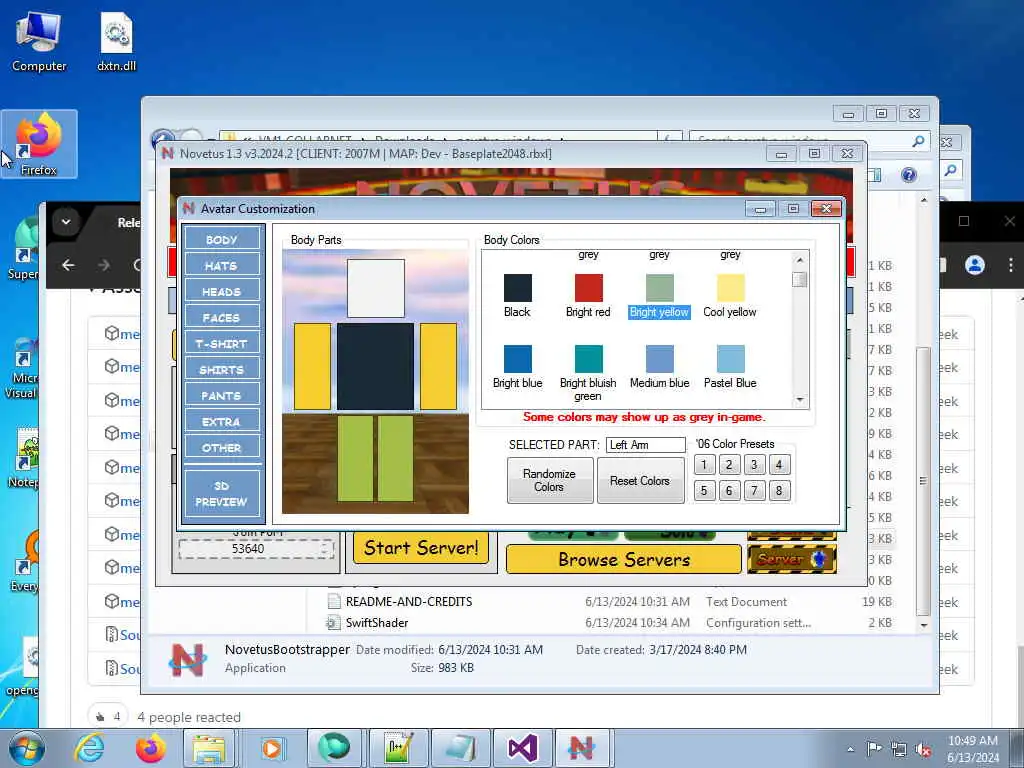Switch to the Shirts tab
Viewport: 1024px width, 768px height.
tap(222, 370)
